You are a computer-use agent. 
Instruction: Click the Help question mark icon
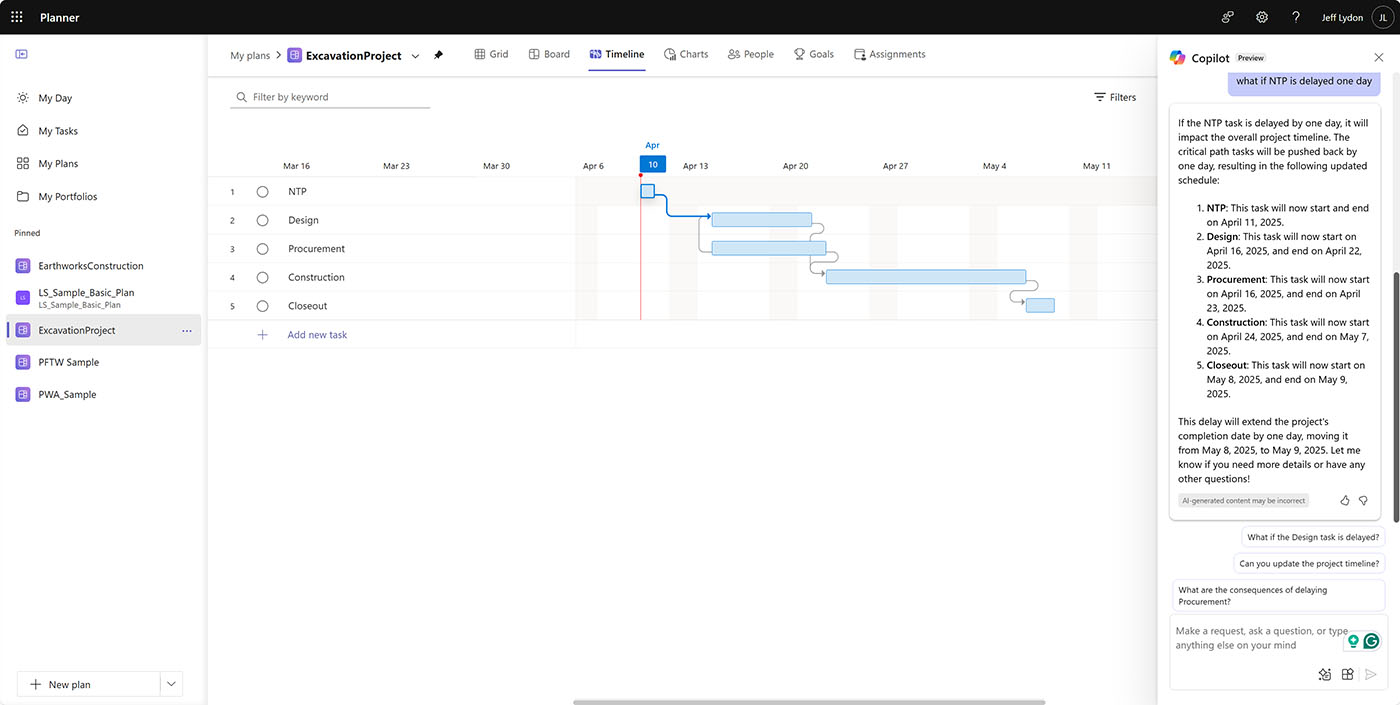[1296, 17]
